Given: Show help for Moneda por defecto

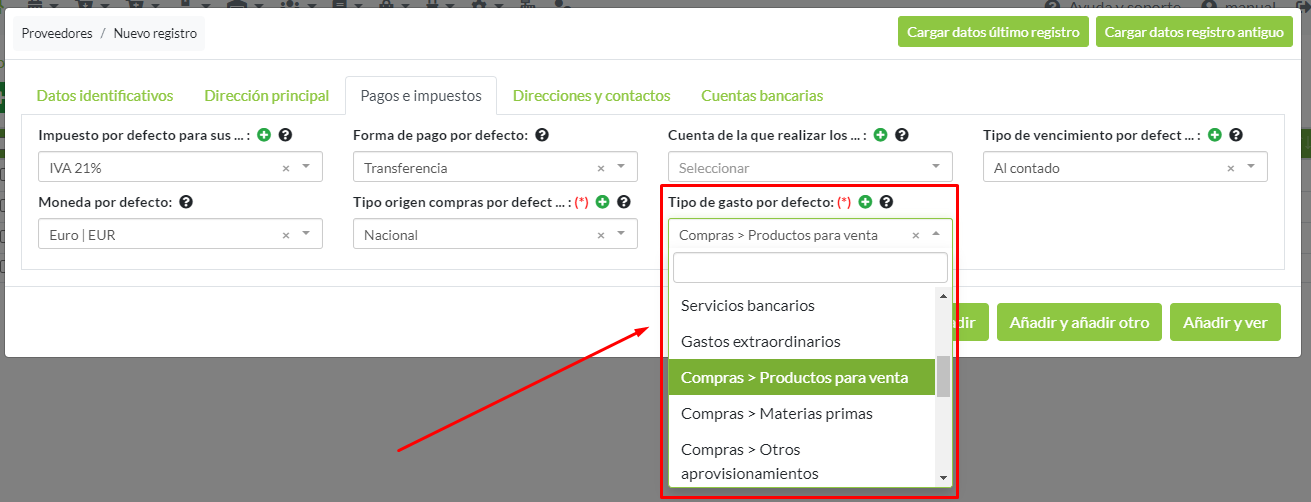Looking at the screenshot, I should (186, 202).
